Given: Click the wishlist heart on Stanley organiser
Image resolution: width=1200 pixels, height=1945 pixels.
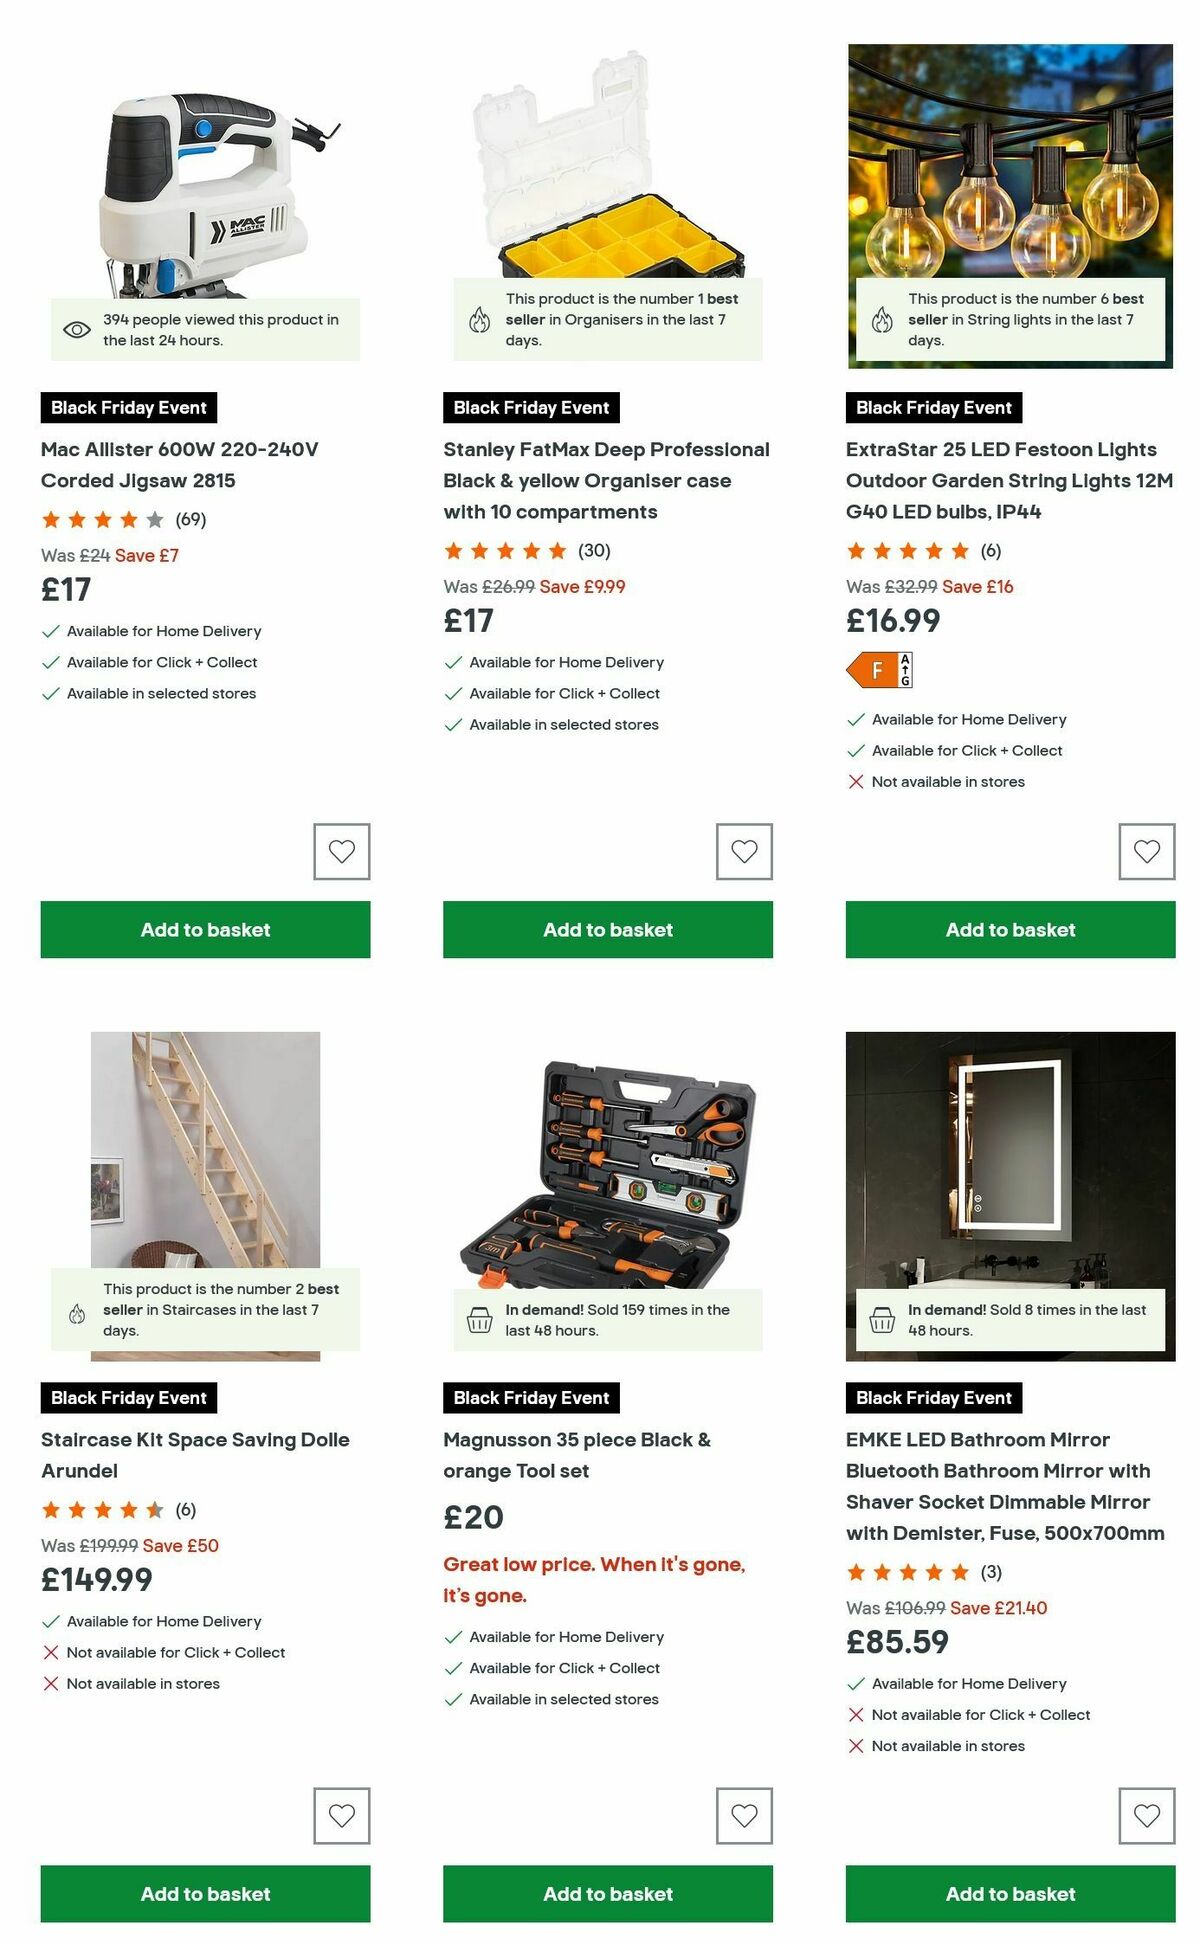Looking at the screenshot, I should tap(744, 851).
